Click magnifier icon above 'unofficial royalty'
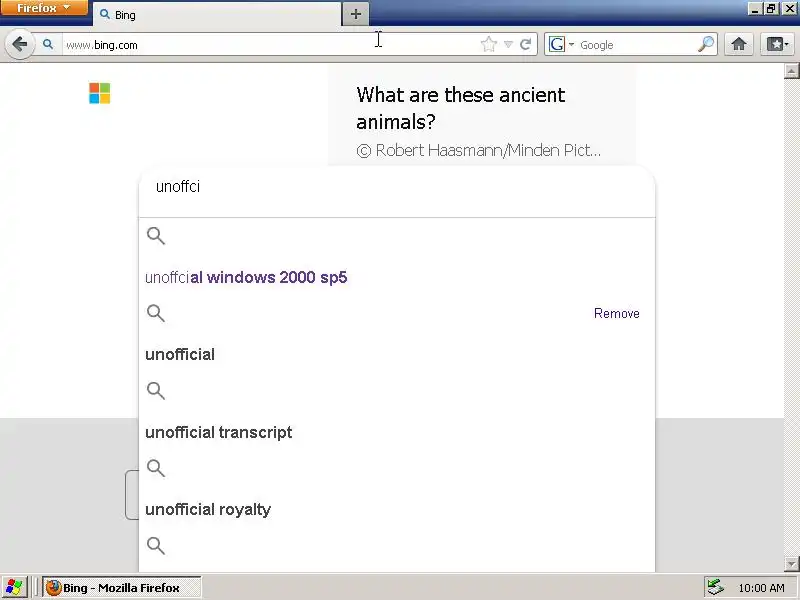800x600 pixels. tap(156, 468)
